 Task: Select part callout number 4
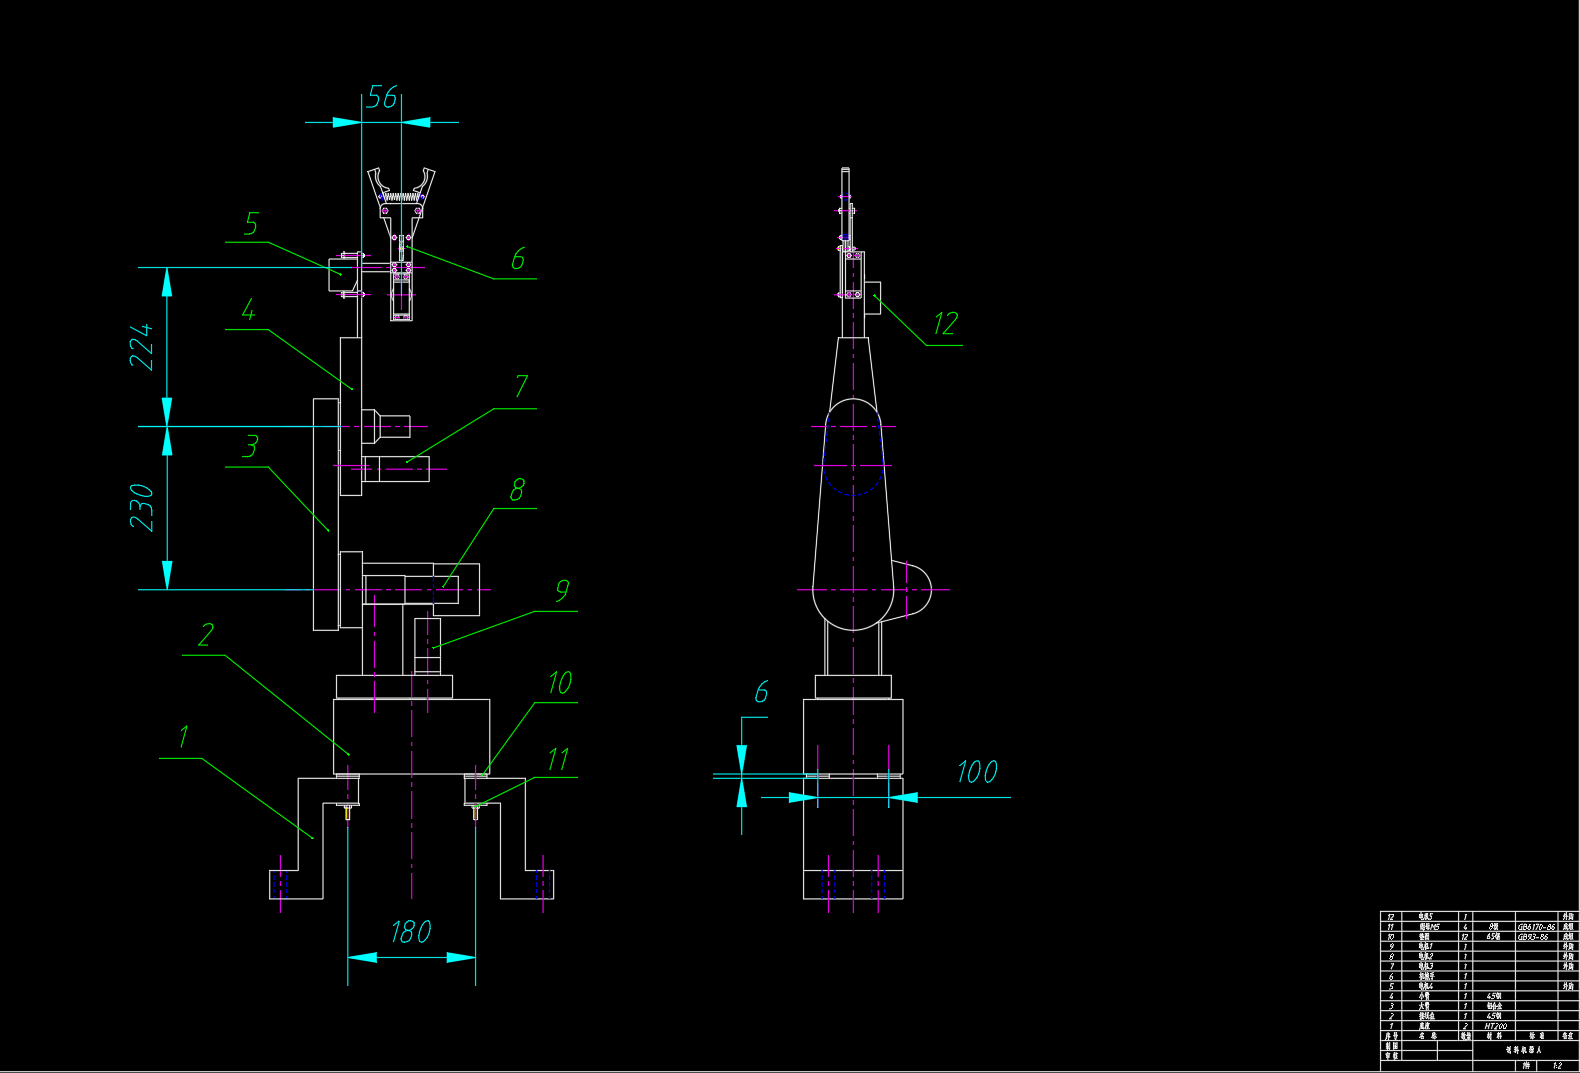248,310
